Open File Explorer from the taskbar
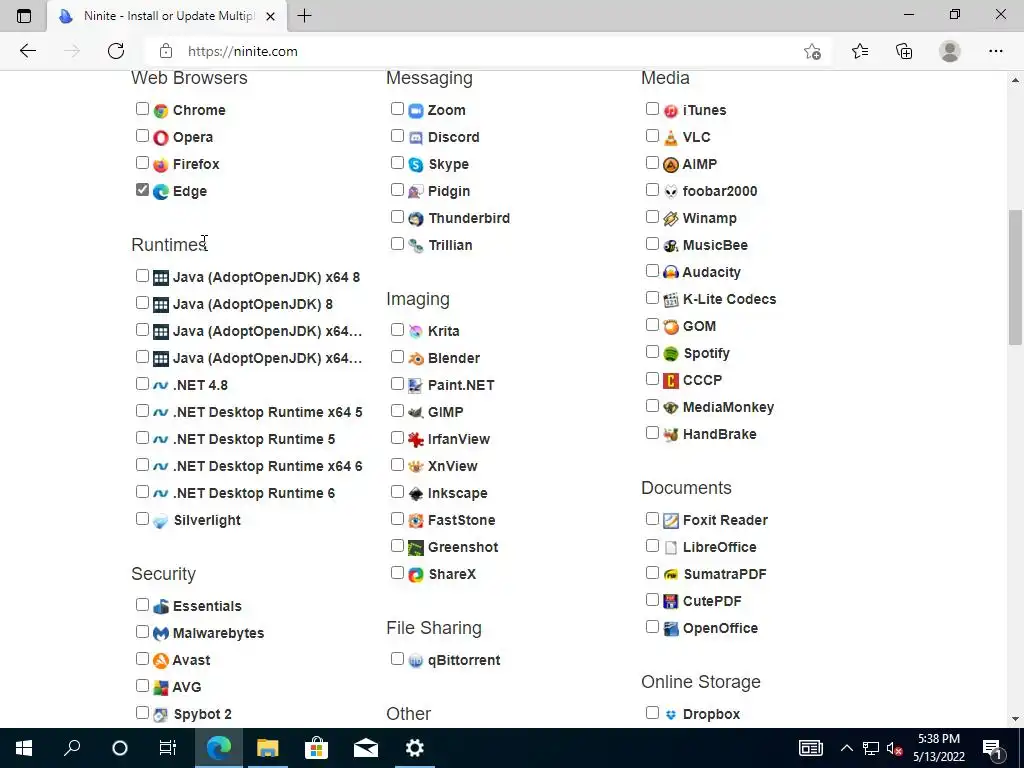The height and width of the screenshot is (768, 1024). point(268,748)
